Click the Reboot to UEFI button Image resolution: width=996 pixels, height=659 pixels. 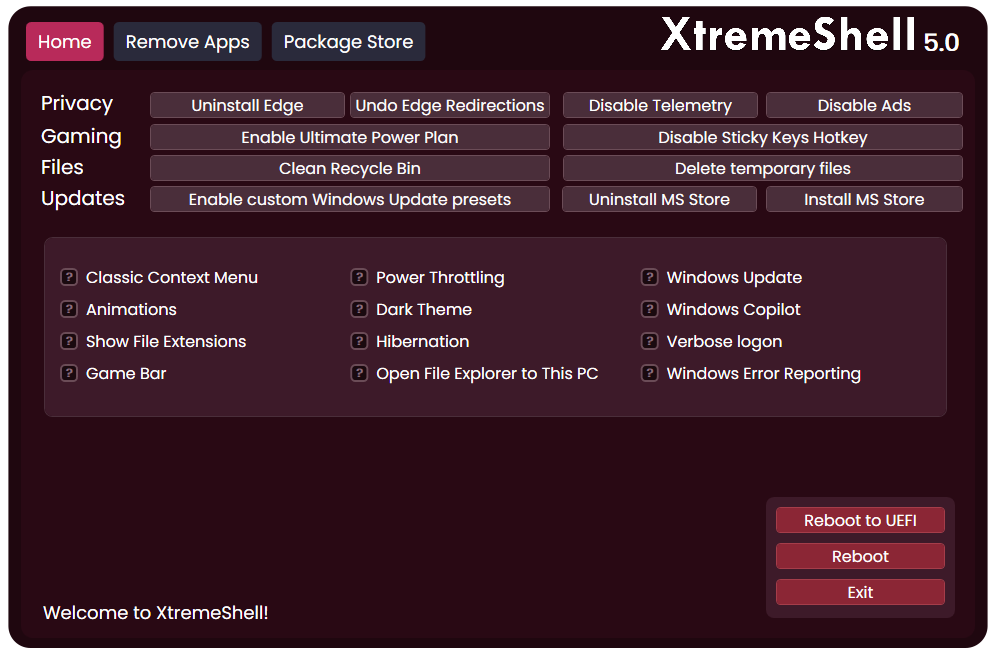[860, 520]
